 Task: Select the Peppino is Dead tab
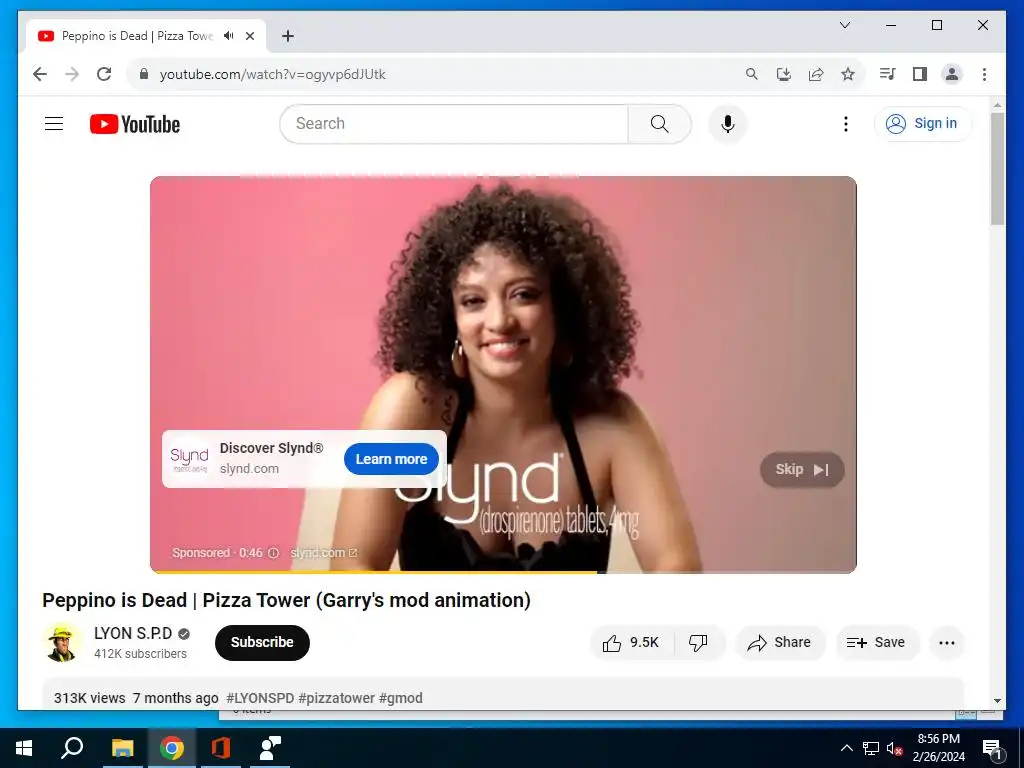(x=146, y=36)
